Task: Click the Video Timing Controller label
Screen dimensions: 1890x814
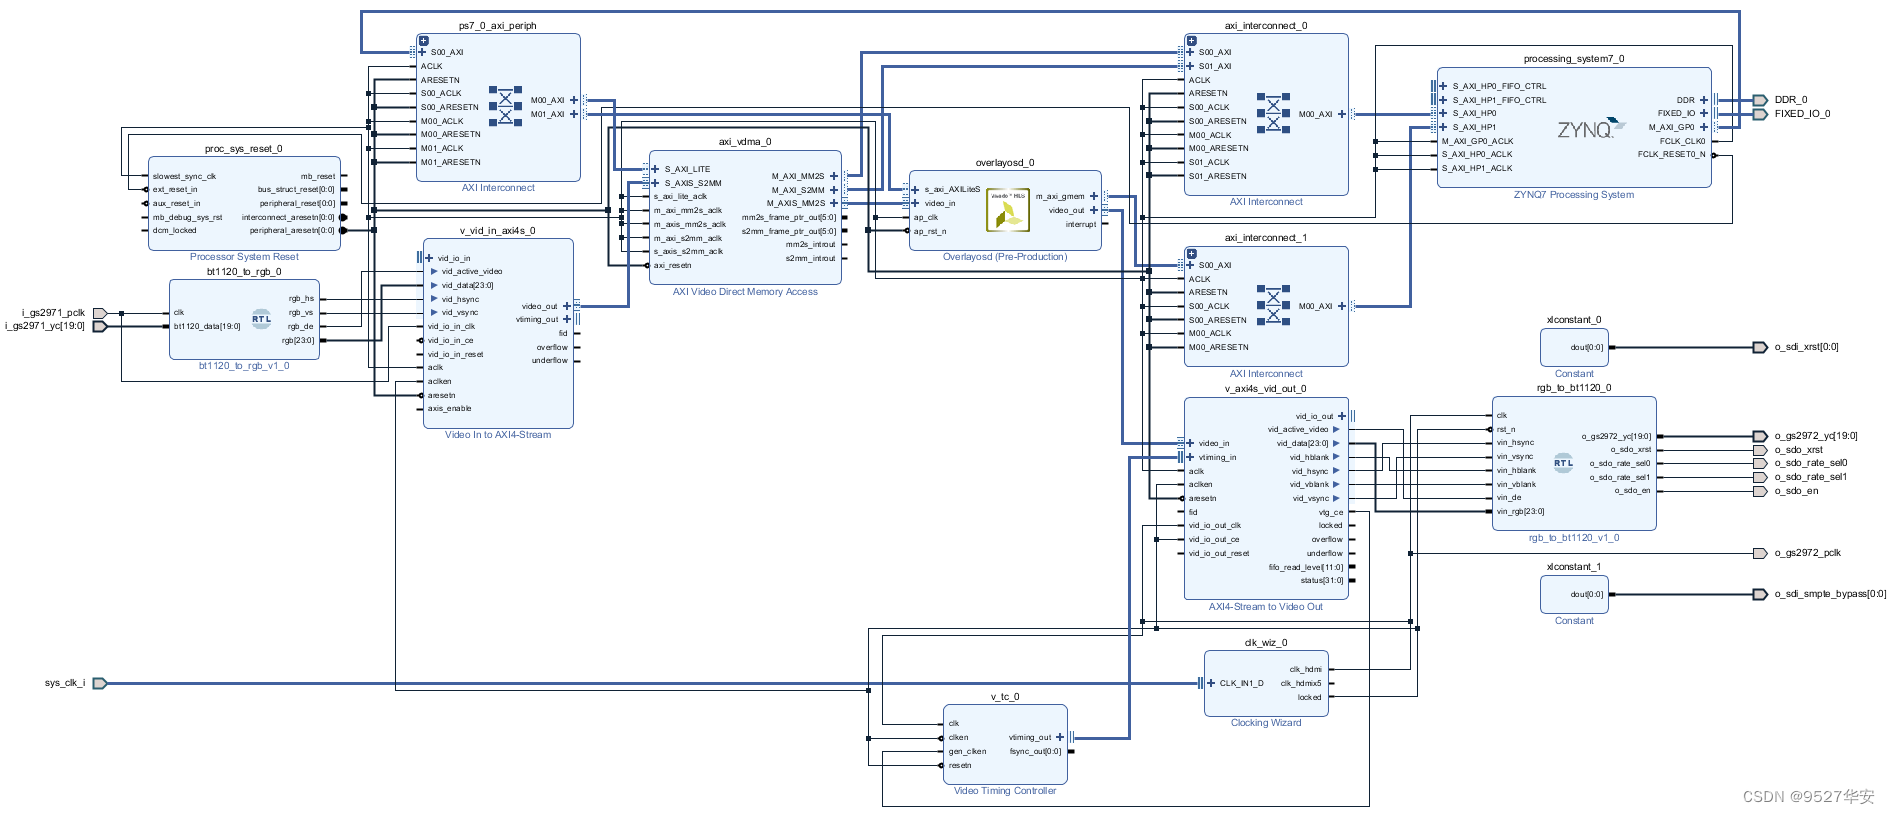Action: click(1005, 791)
